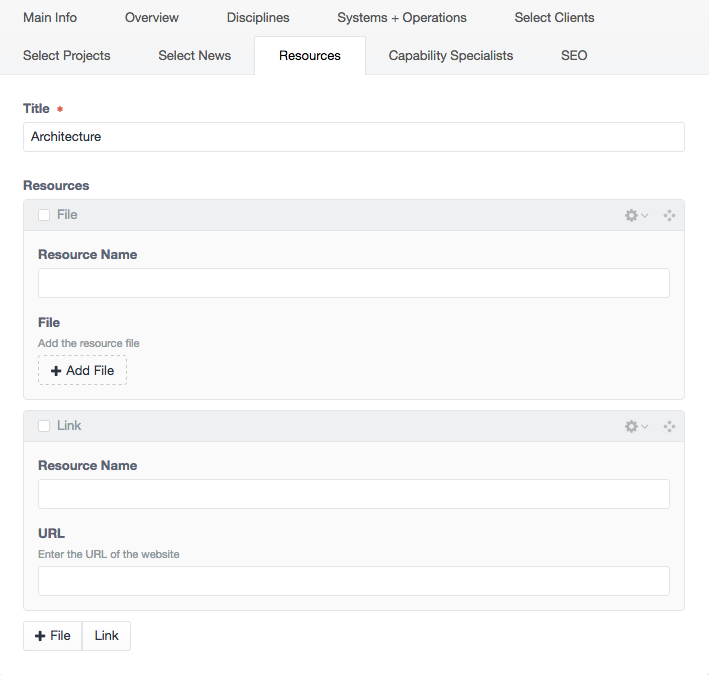Open the settings gear on the Link block
The image size is (709, 675).
631,426
